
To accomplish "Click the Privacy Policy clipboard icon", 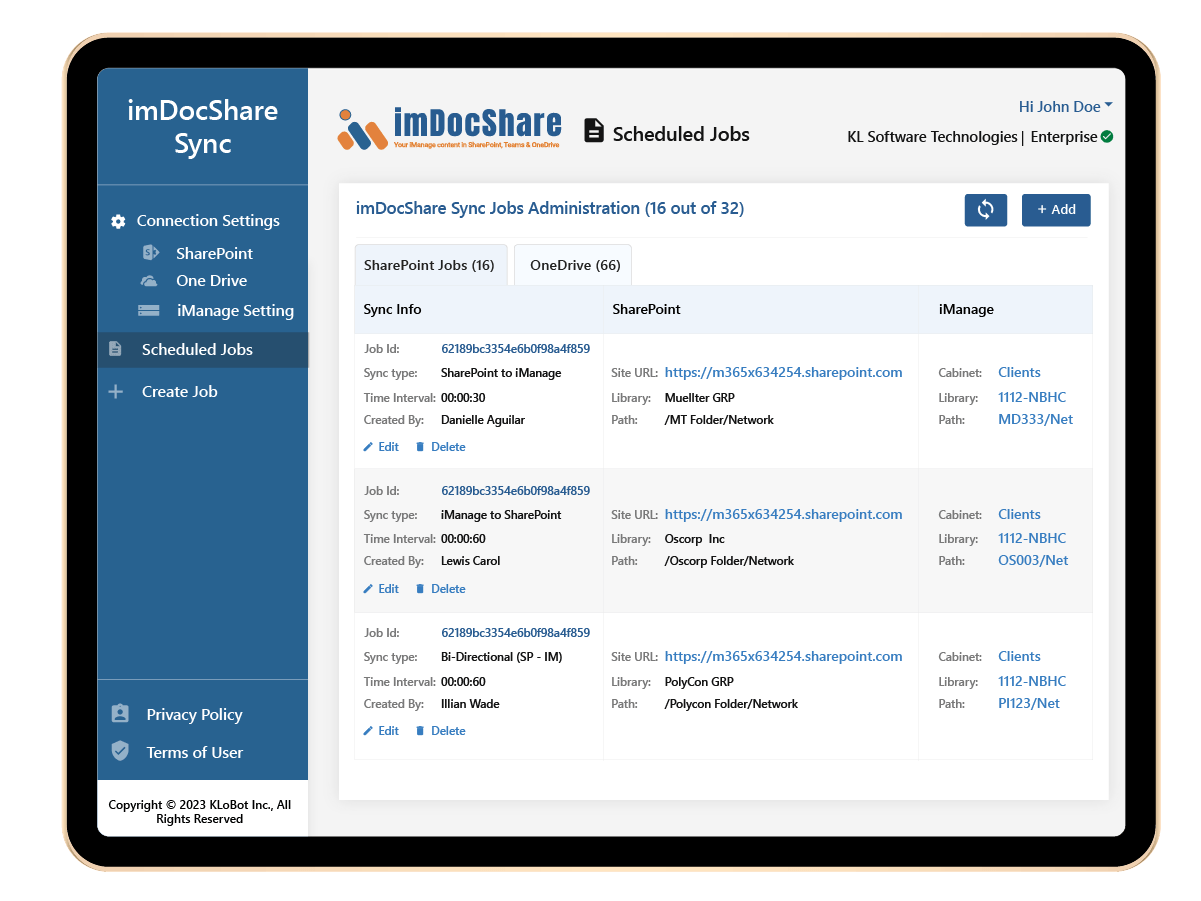I will pos(120,714).
